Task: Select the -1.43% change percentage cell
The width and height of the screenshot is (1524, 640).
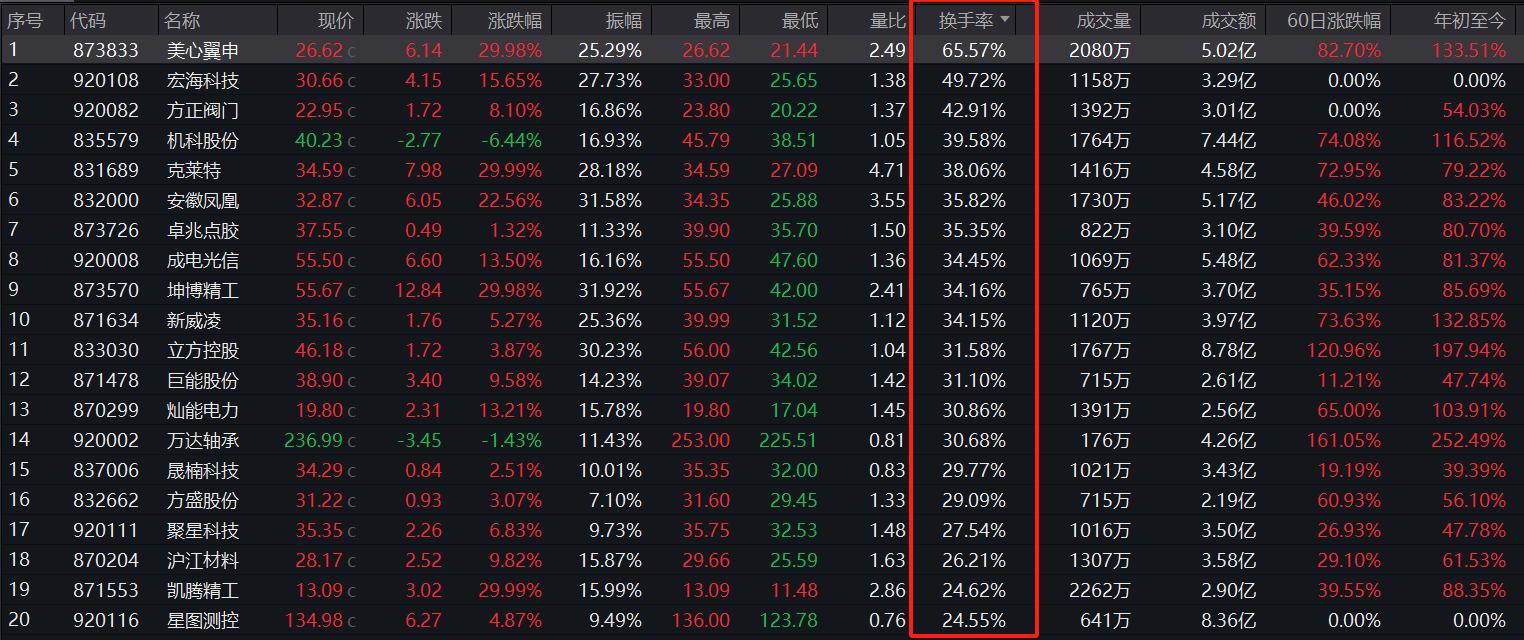Action: tap(511, 440)
